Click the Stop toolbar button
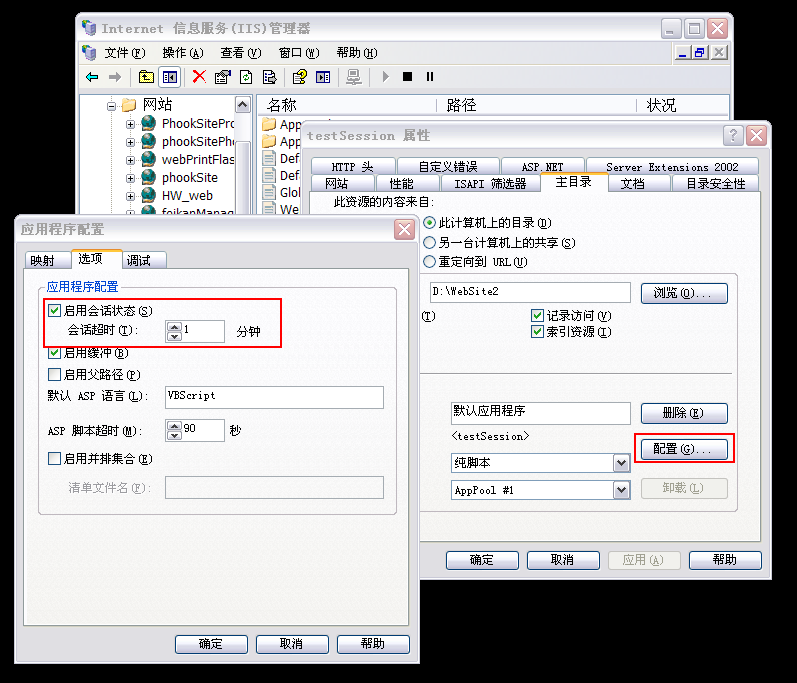The height and width of the screenshot is (683, 797). coord(407,77)
